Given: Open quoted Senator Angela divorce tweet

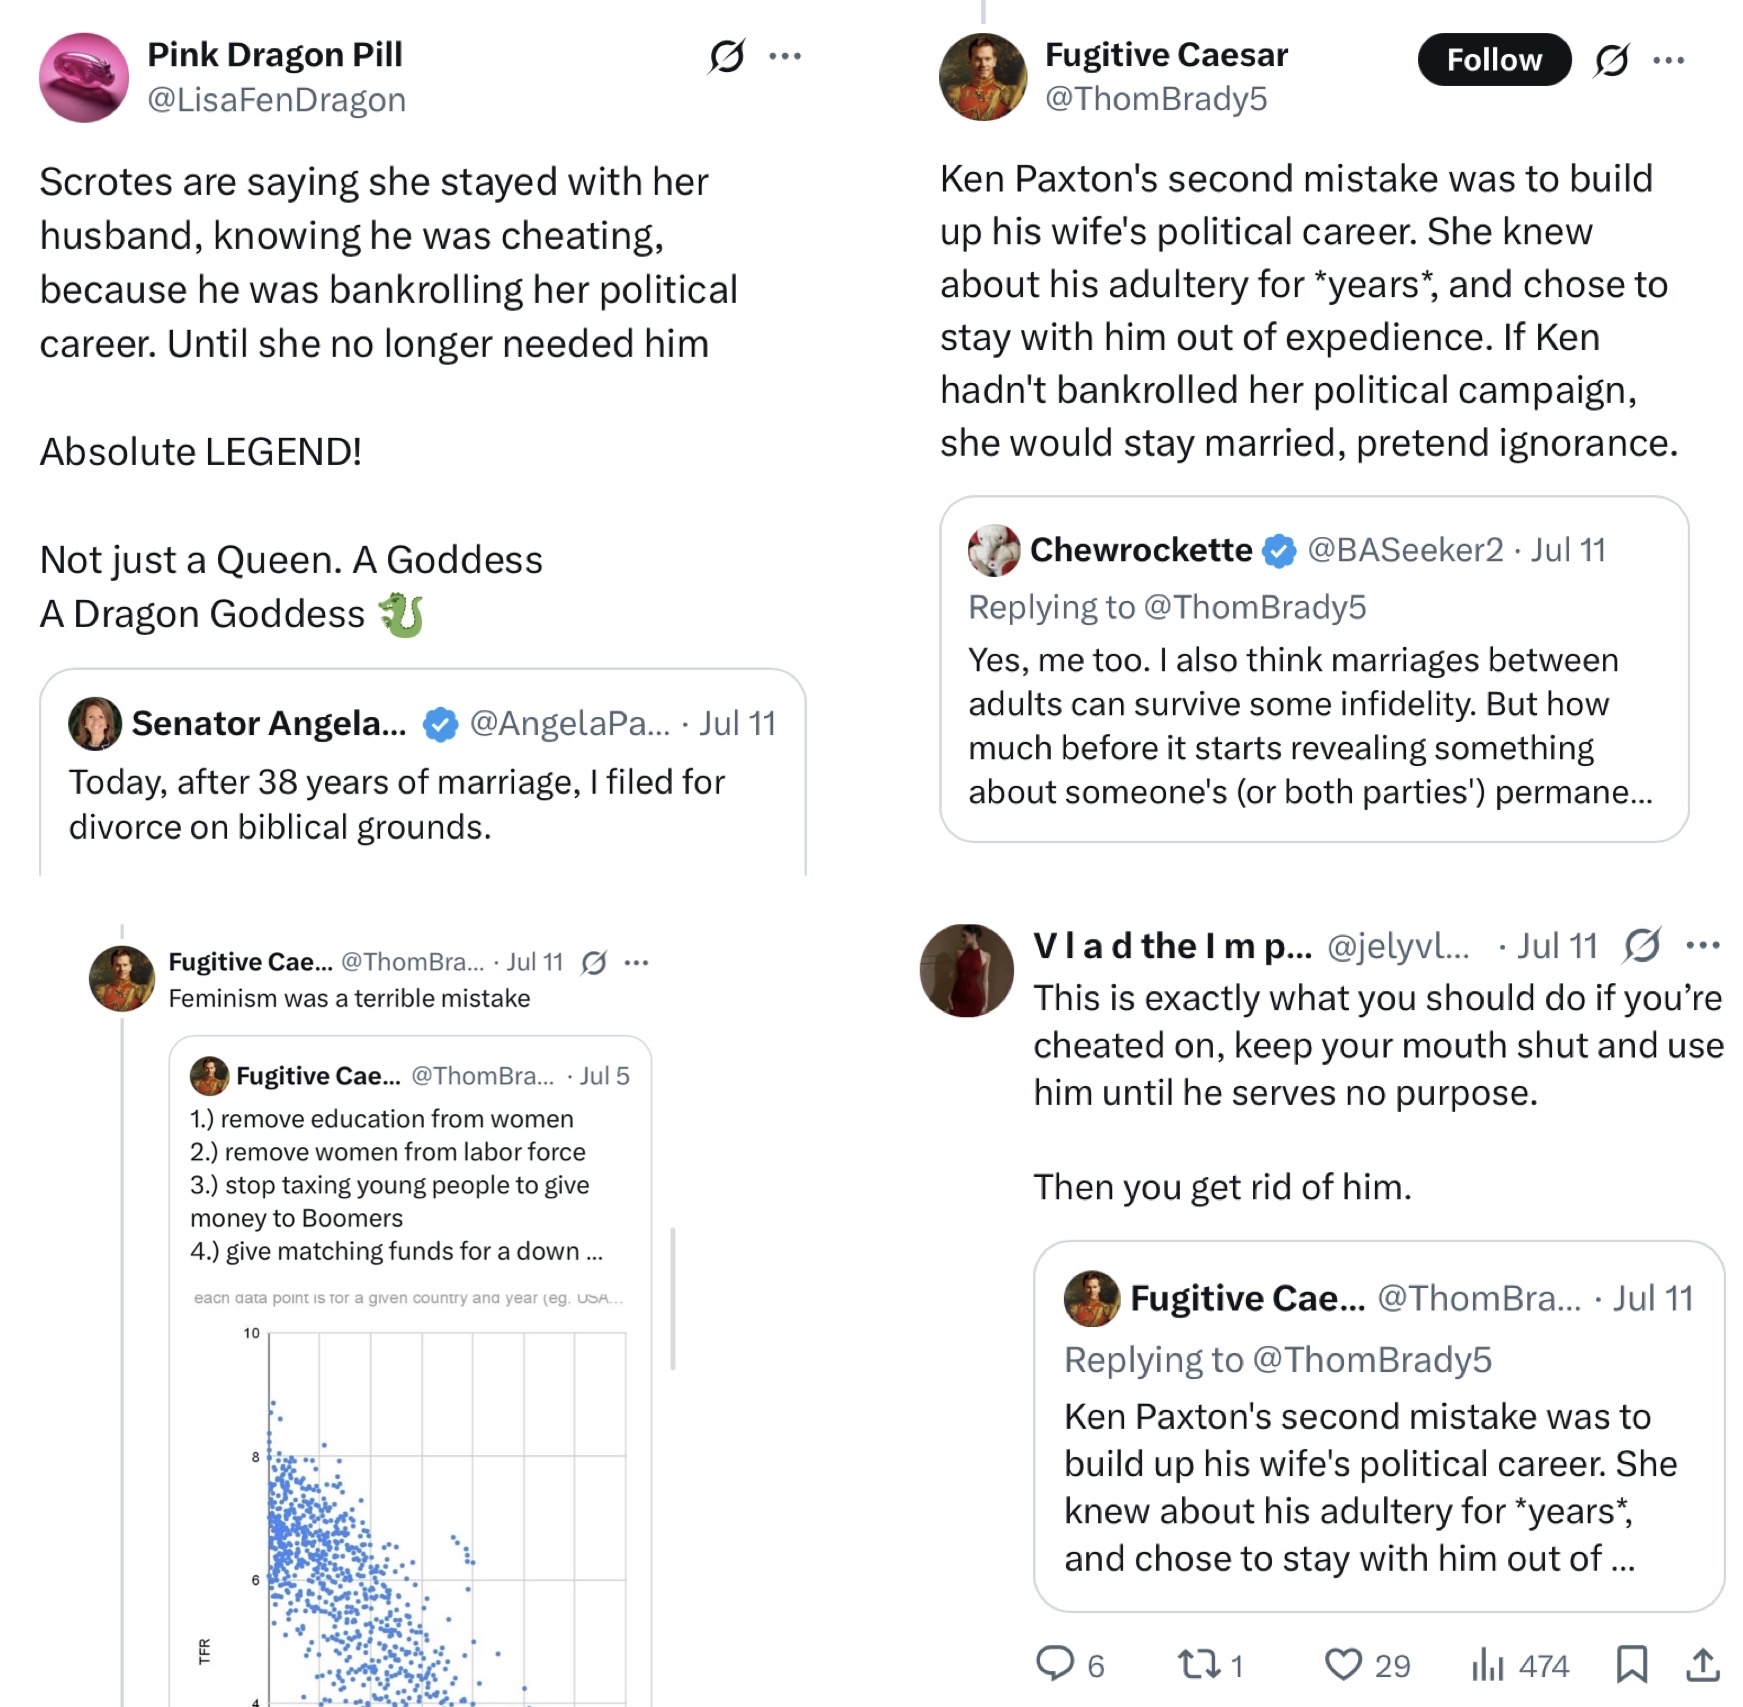Looking at the screenshot, I should (x=423, y=772).
